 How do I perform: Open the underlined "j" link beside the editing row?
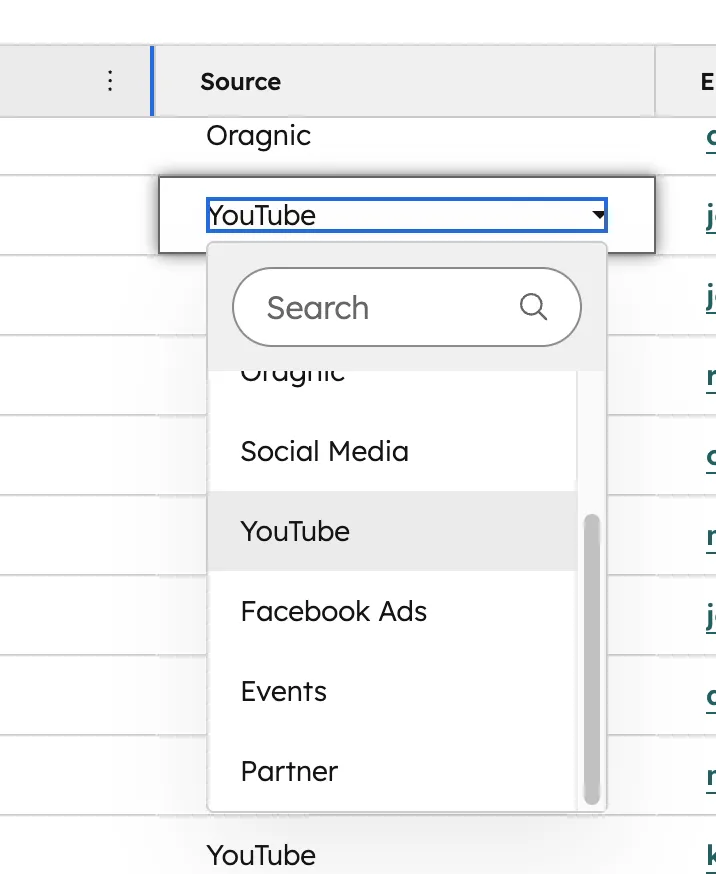click(x=711, y=216)
